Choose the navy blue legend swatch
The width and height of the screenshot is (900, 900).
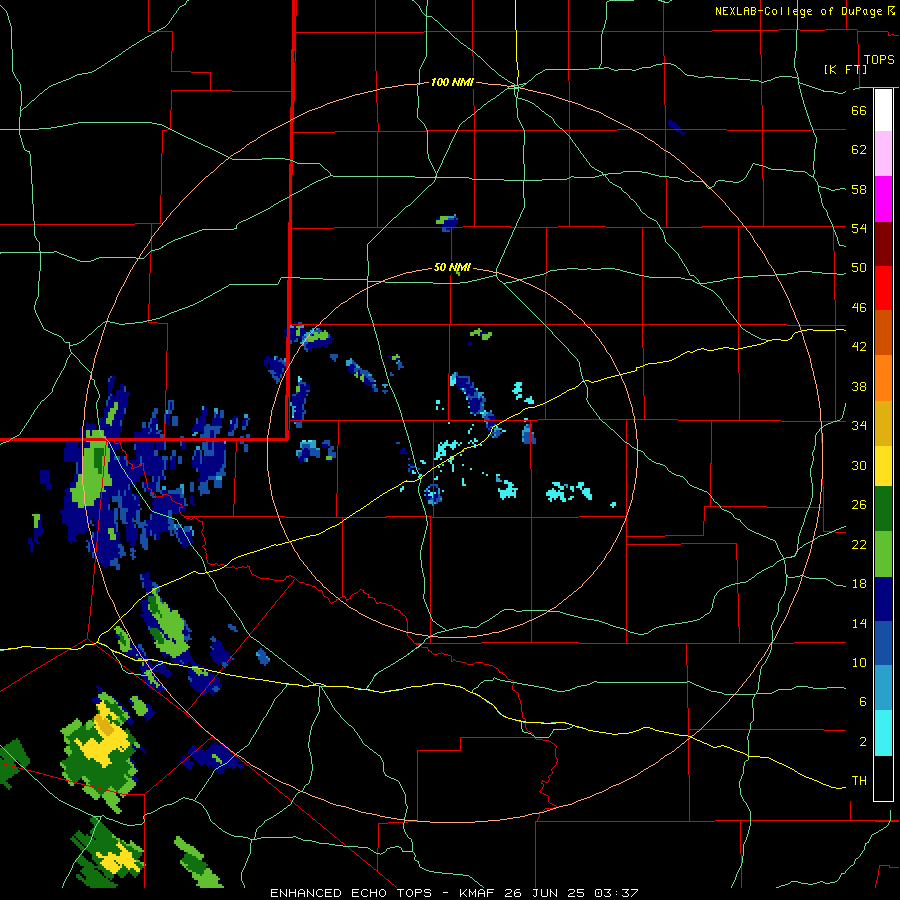pyautogui.click(x=883, y=599)
